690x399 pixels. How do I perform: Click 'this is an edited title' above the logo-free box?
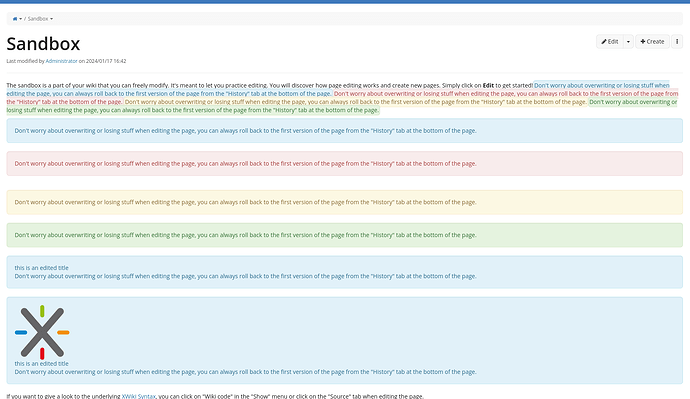coord(41,267)
